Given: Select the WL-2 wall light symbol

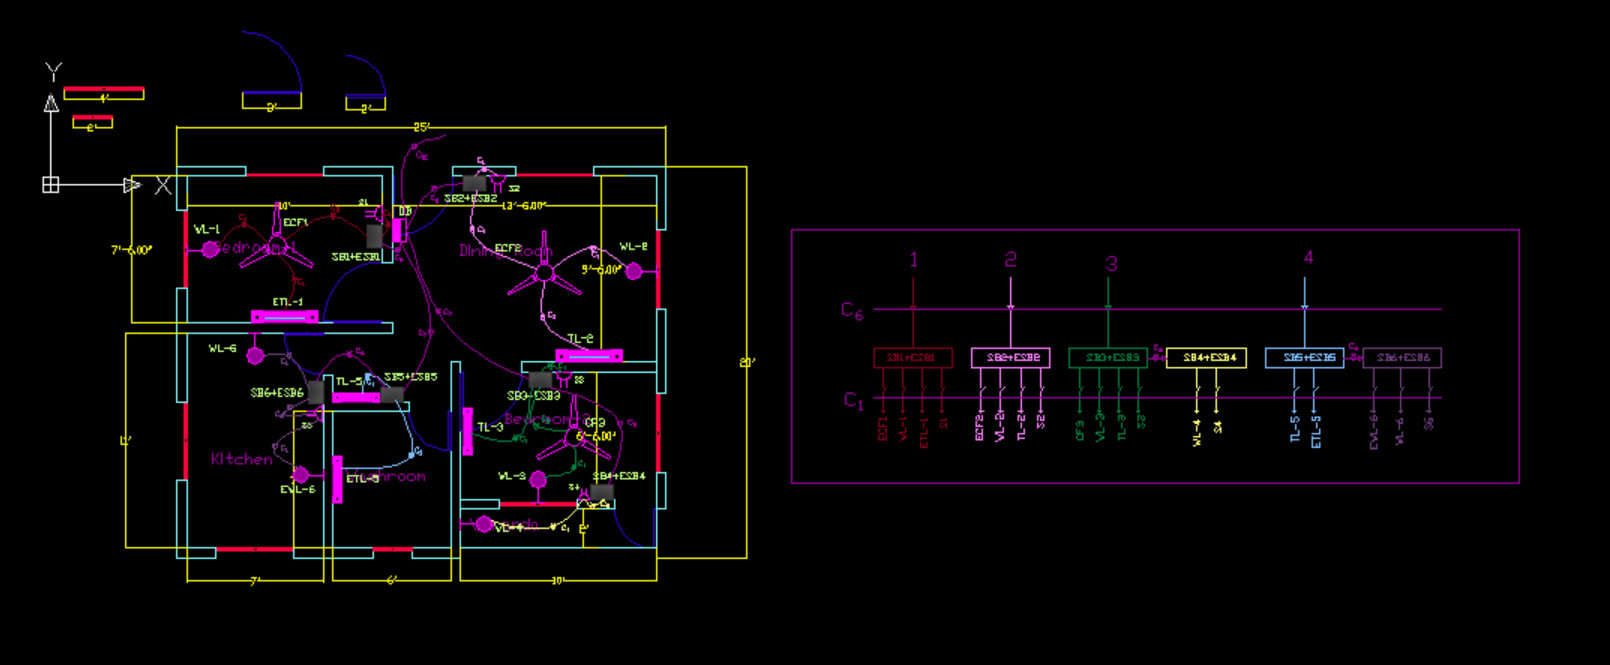Looking at the screenshot, I should 634,271.
